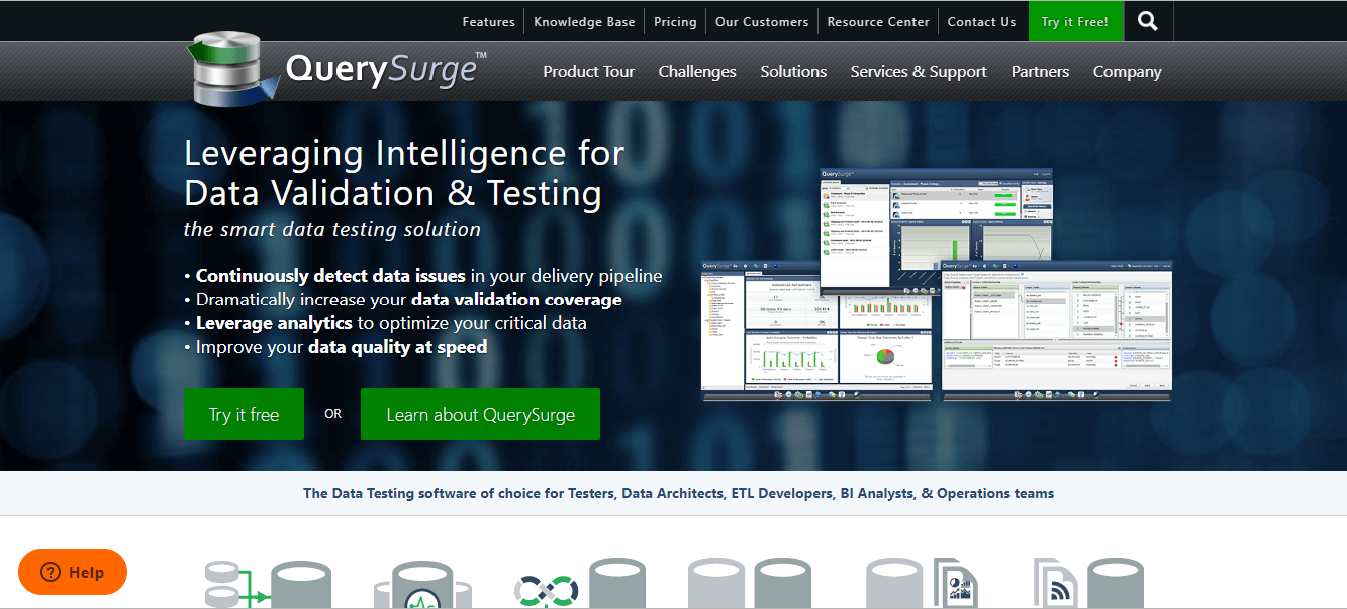Go to the Pricing page
The height and width of the screenshot is (609, 1347).
pos(675,21)
